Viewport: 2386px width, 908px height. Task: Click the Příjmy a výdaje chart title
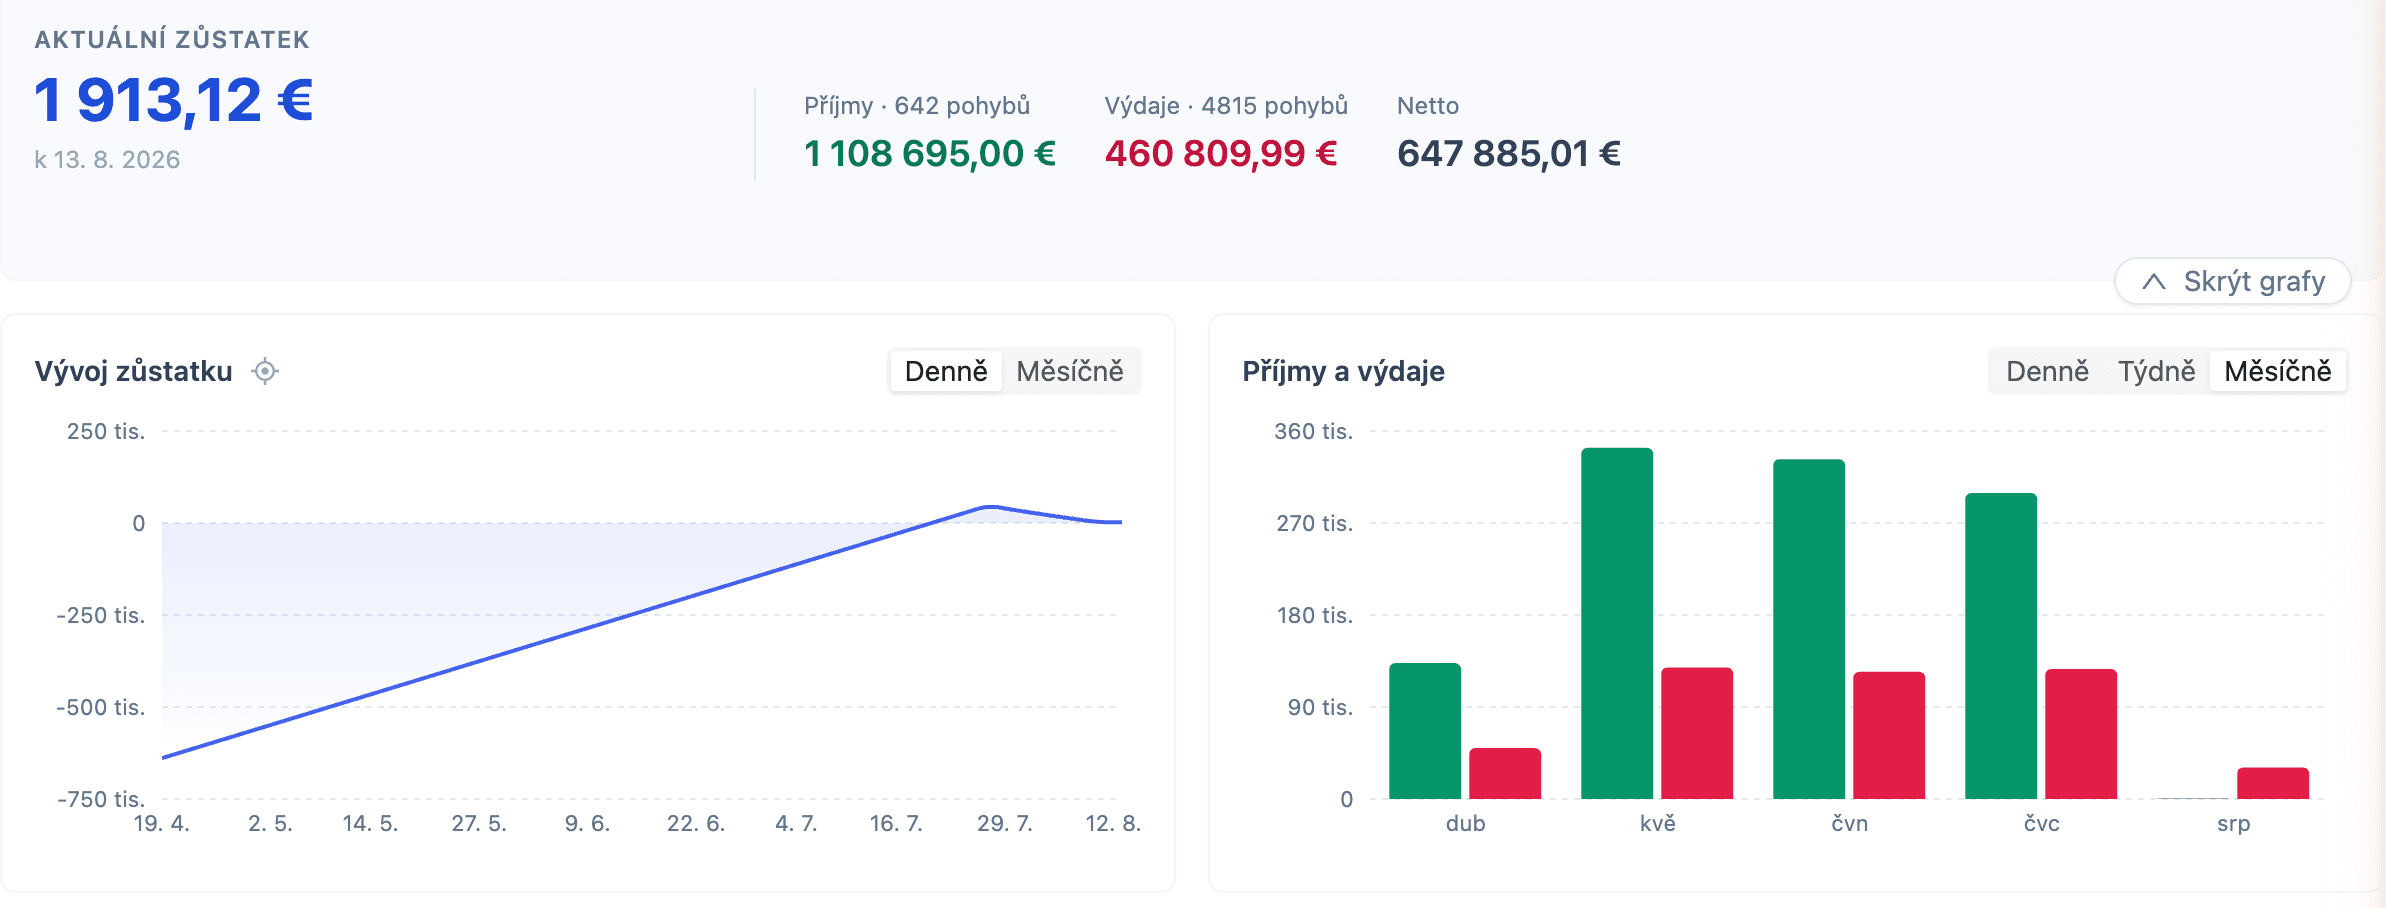click(x=1343, y=371)
